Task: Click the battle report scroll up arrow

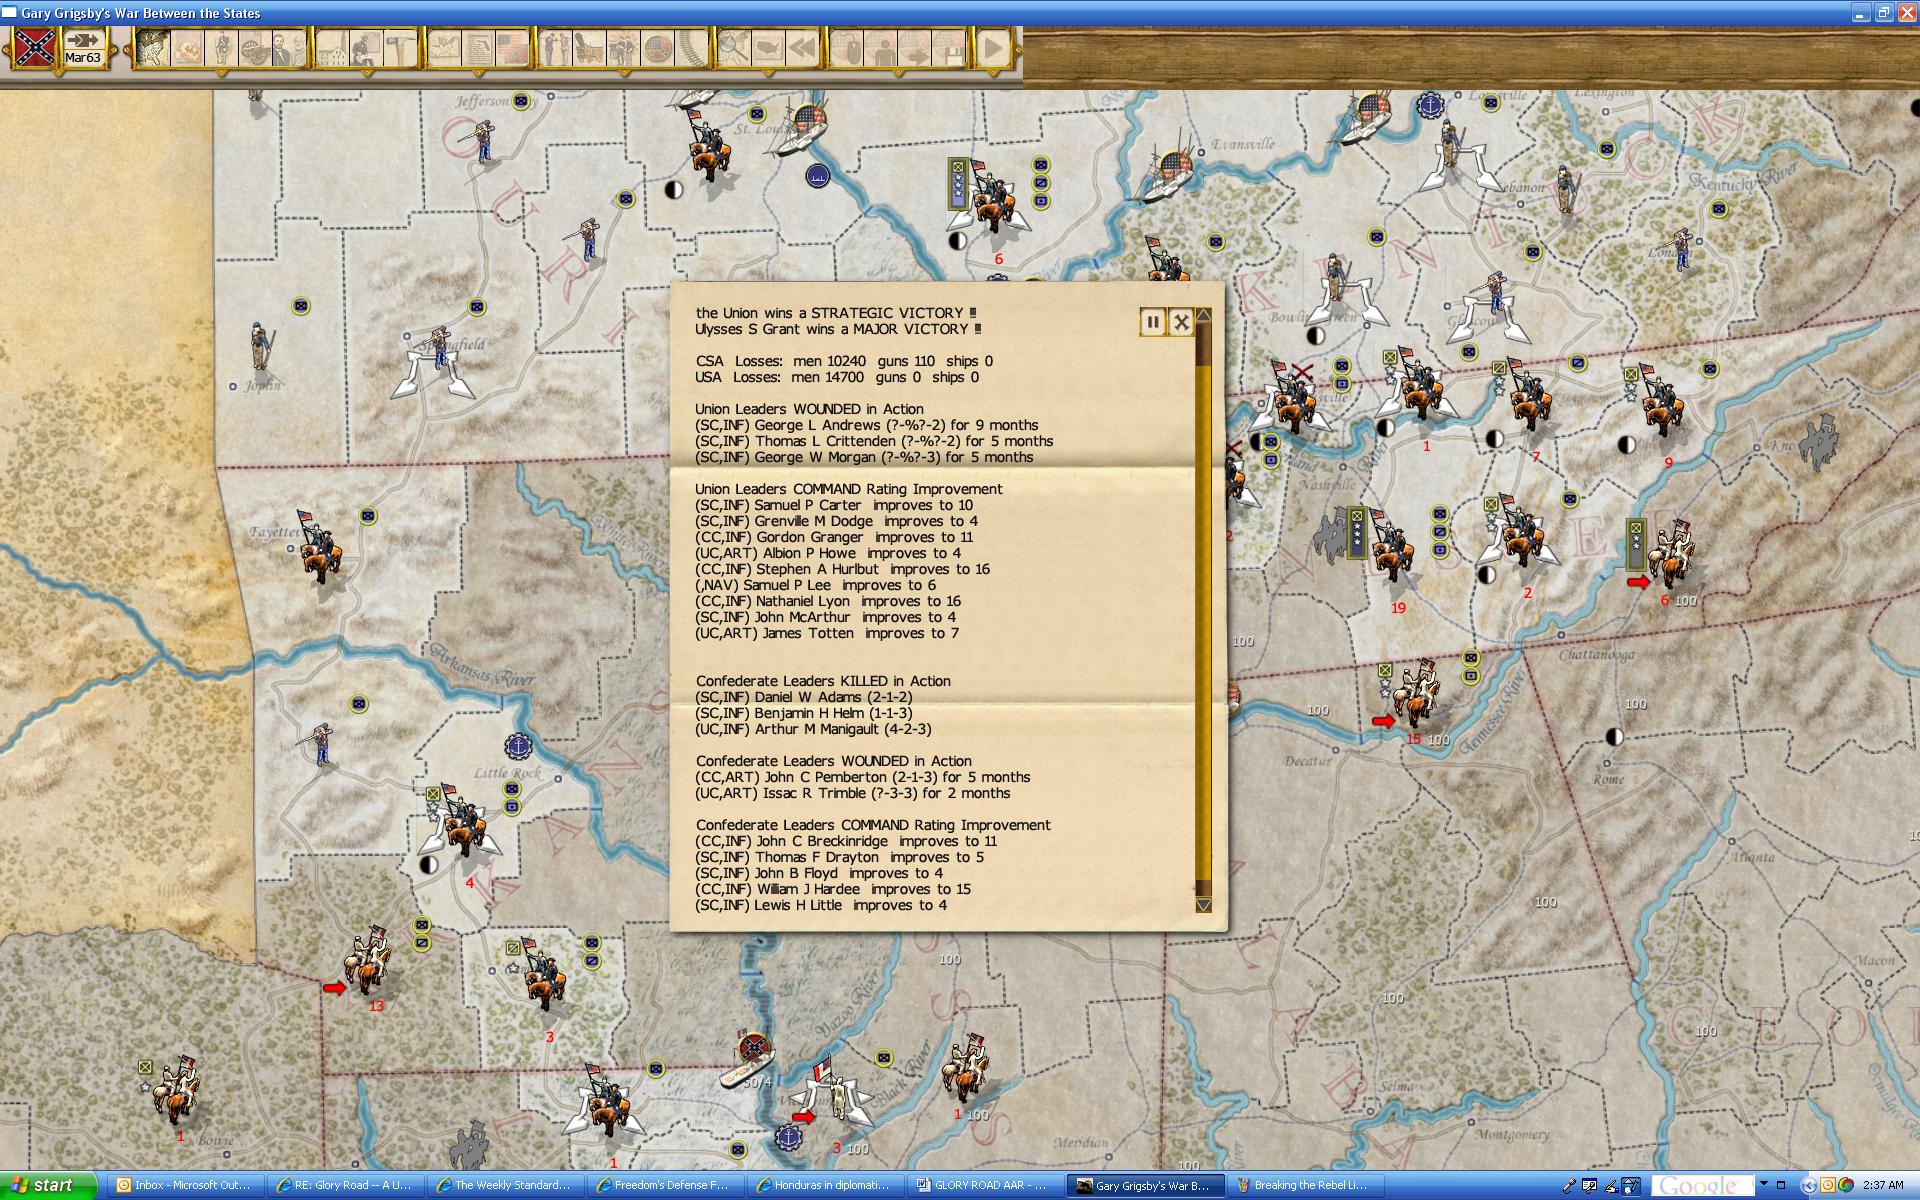Action: pos(1204,315)
